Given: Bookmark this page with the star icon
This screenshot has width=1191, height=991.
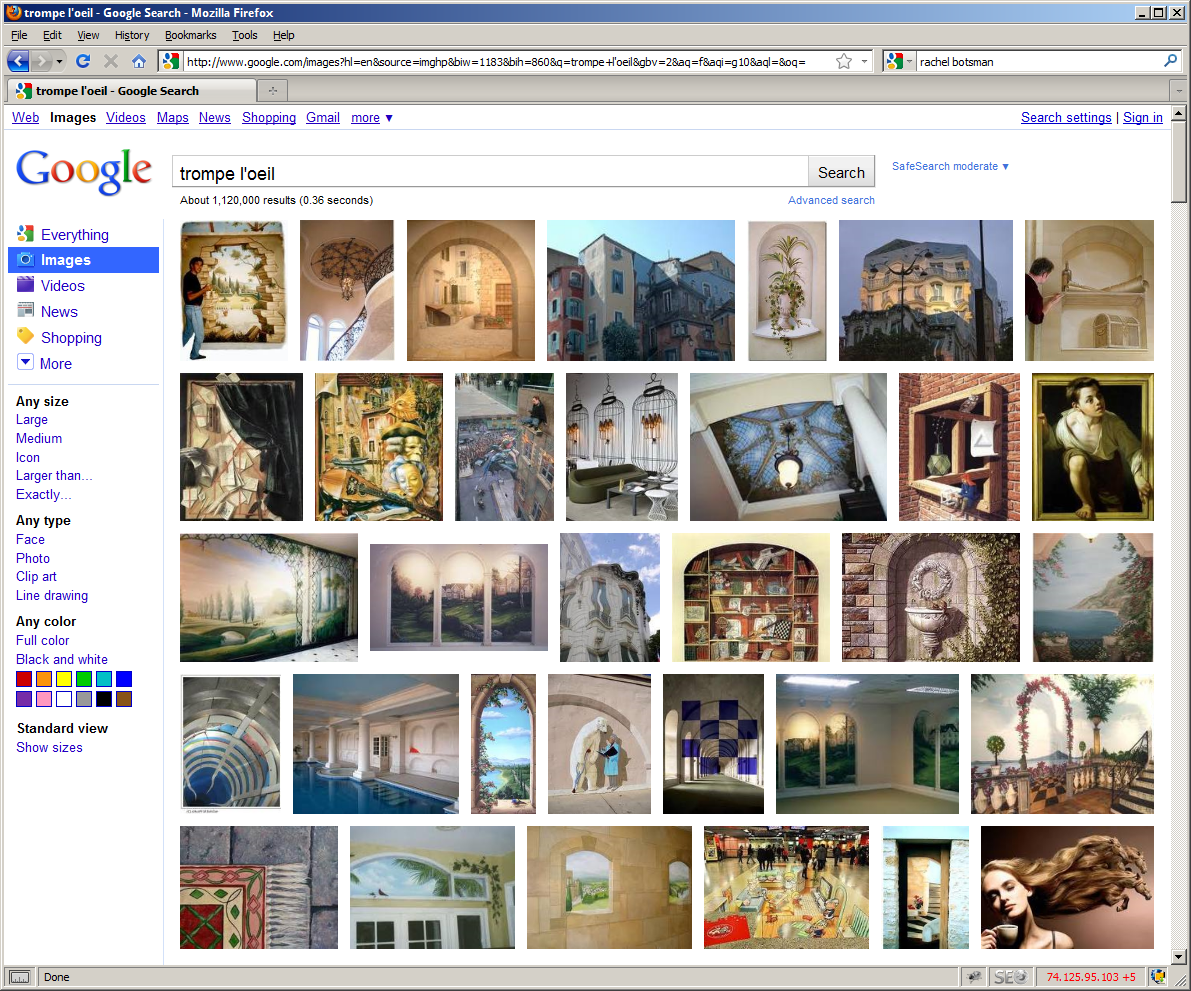Looking at the screenshot, I should pyautogui.click(x=844, y=62).
